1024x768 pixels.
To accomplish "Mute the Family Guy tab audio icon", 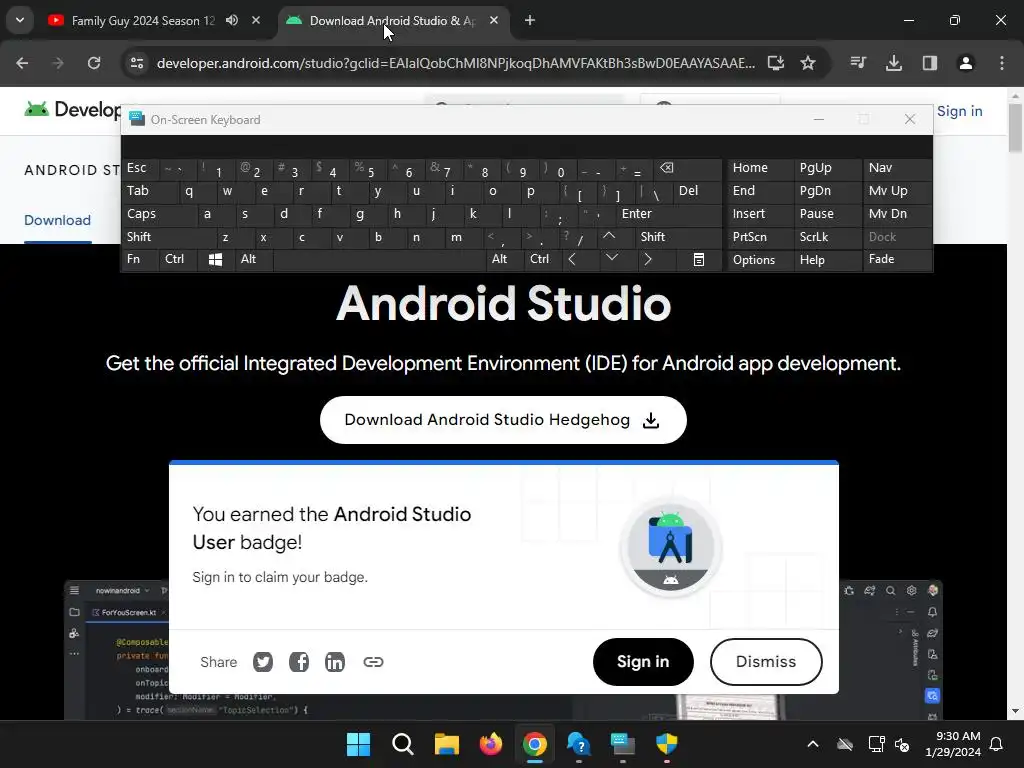I will [232, 20].
